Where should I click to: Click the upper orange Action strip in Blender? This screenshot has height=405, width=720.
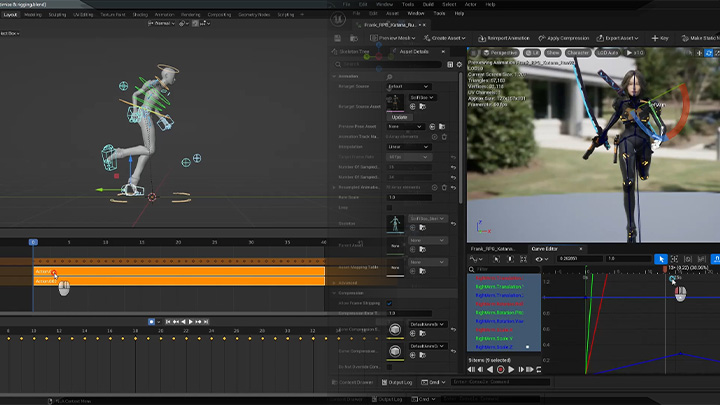(x=179, y=271)
